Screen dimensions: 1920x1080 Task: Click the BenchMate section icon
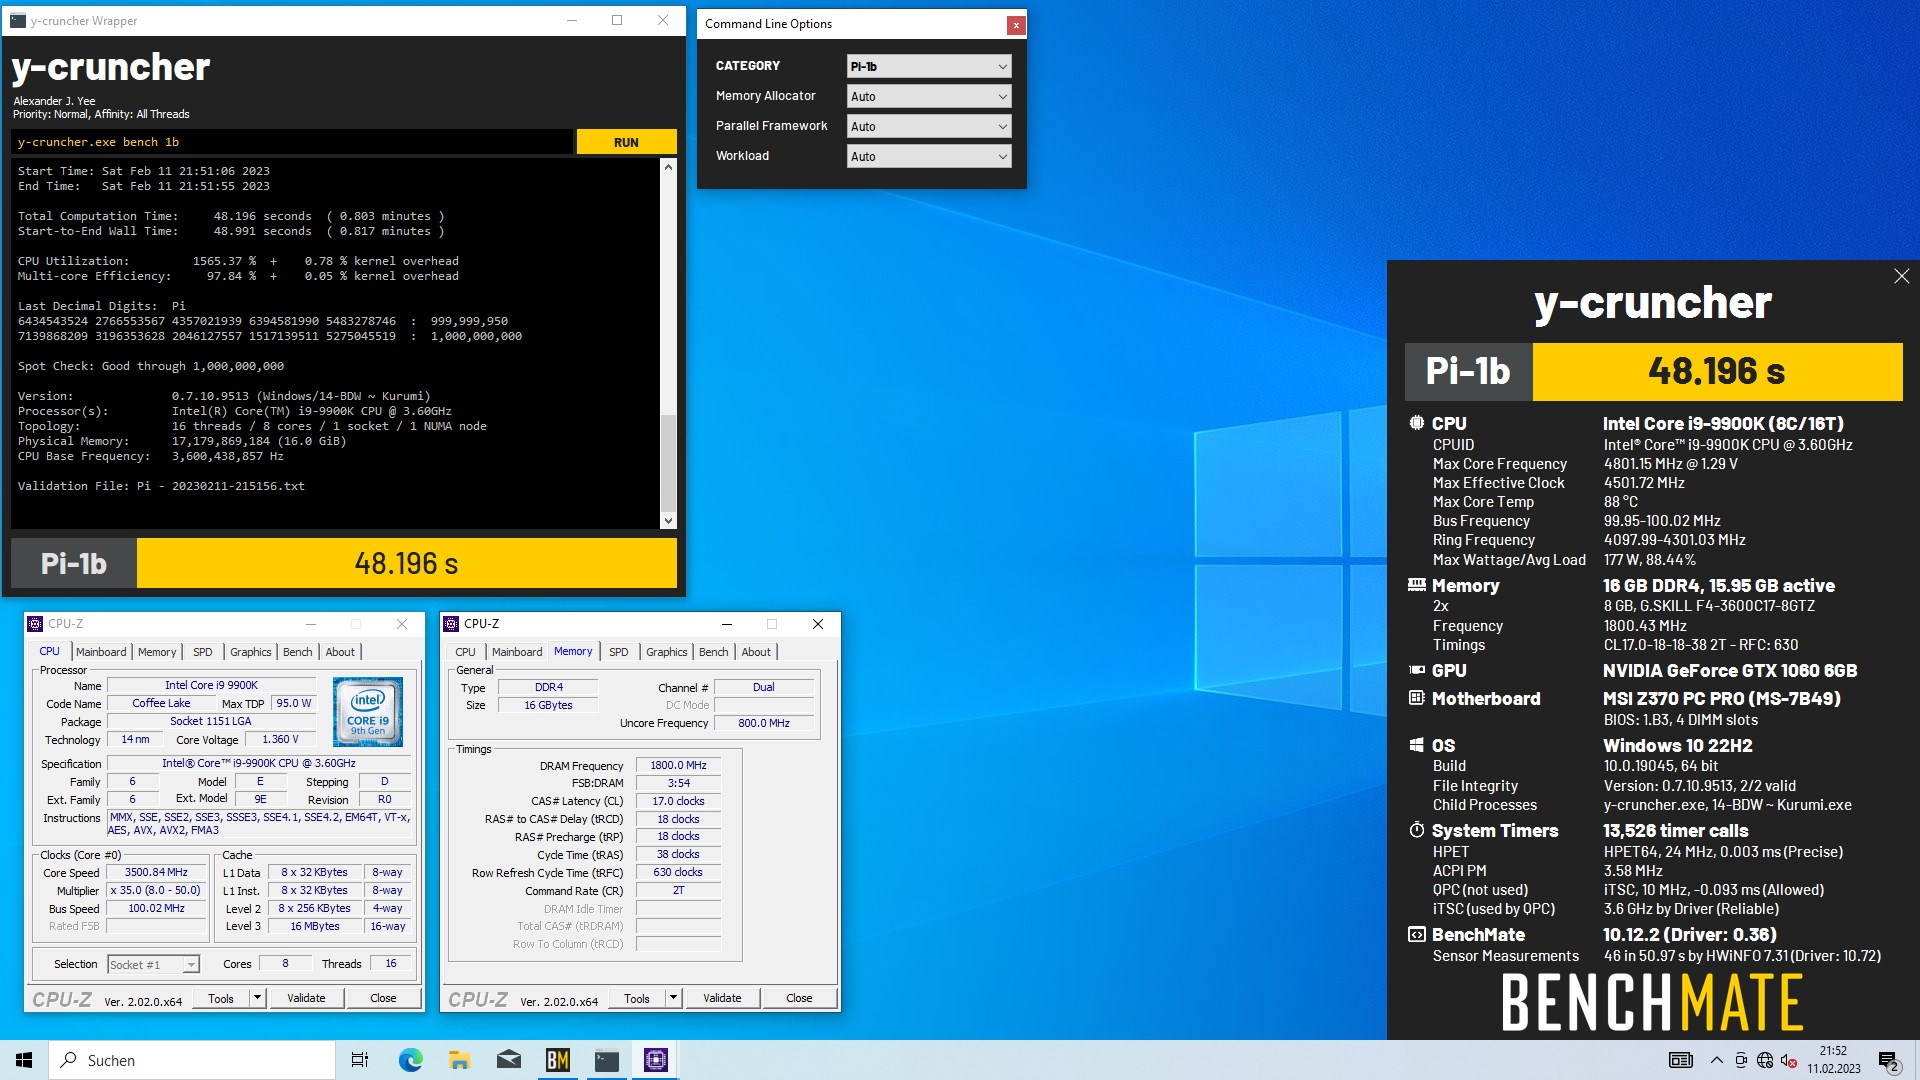click(x=1416, y=934)
